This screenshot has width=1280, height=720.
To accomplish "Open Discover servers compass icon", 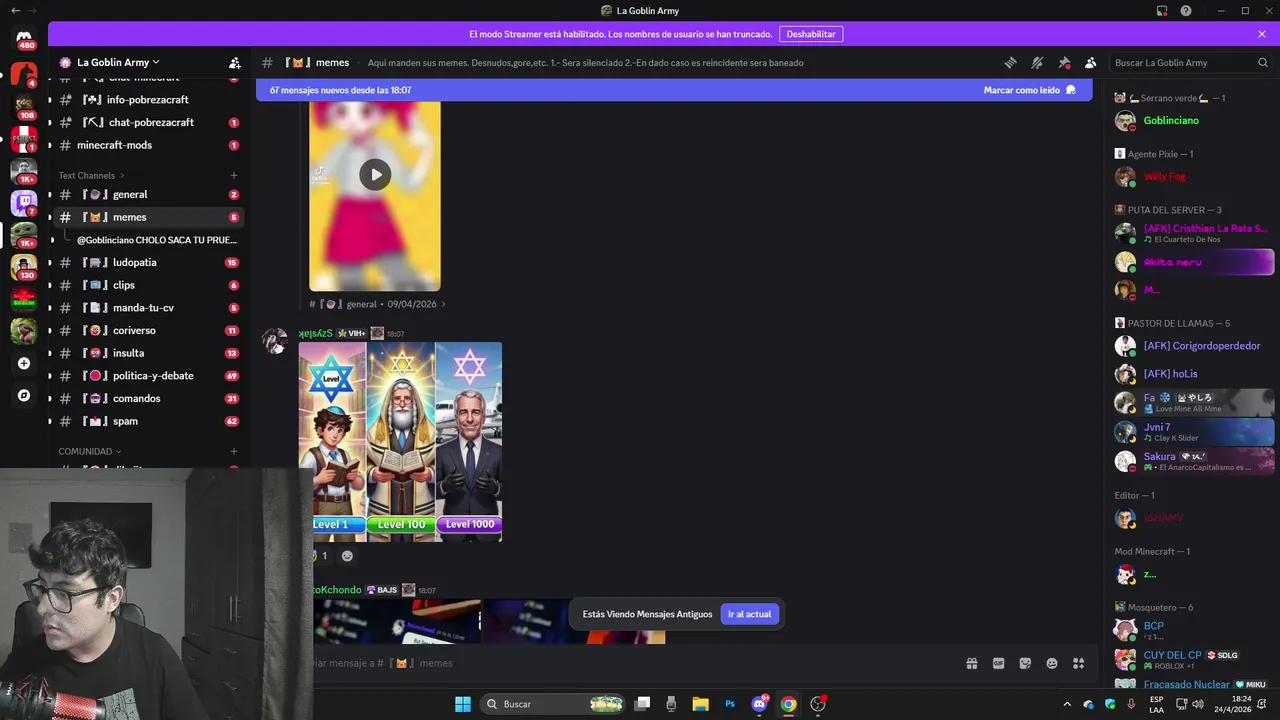I will pos(24,395).
